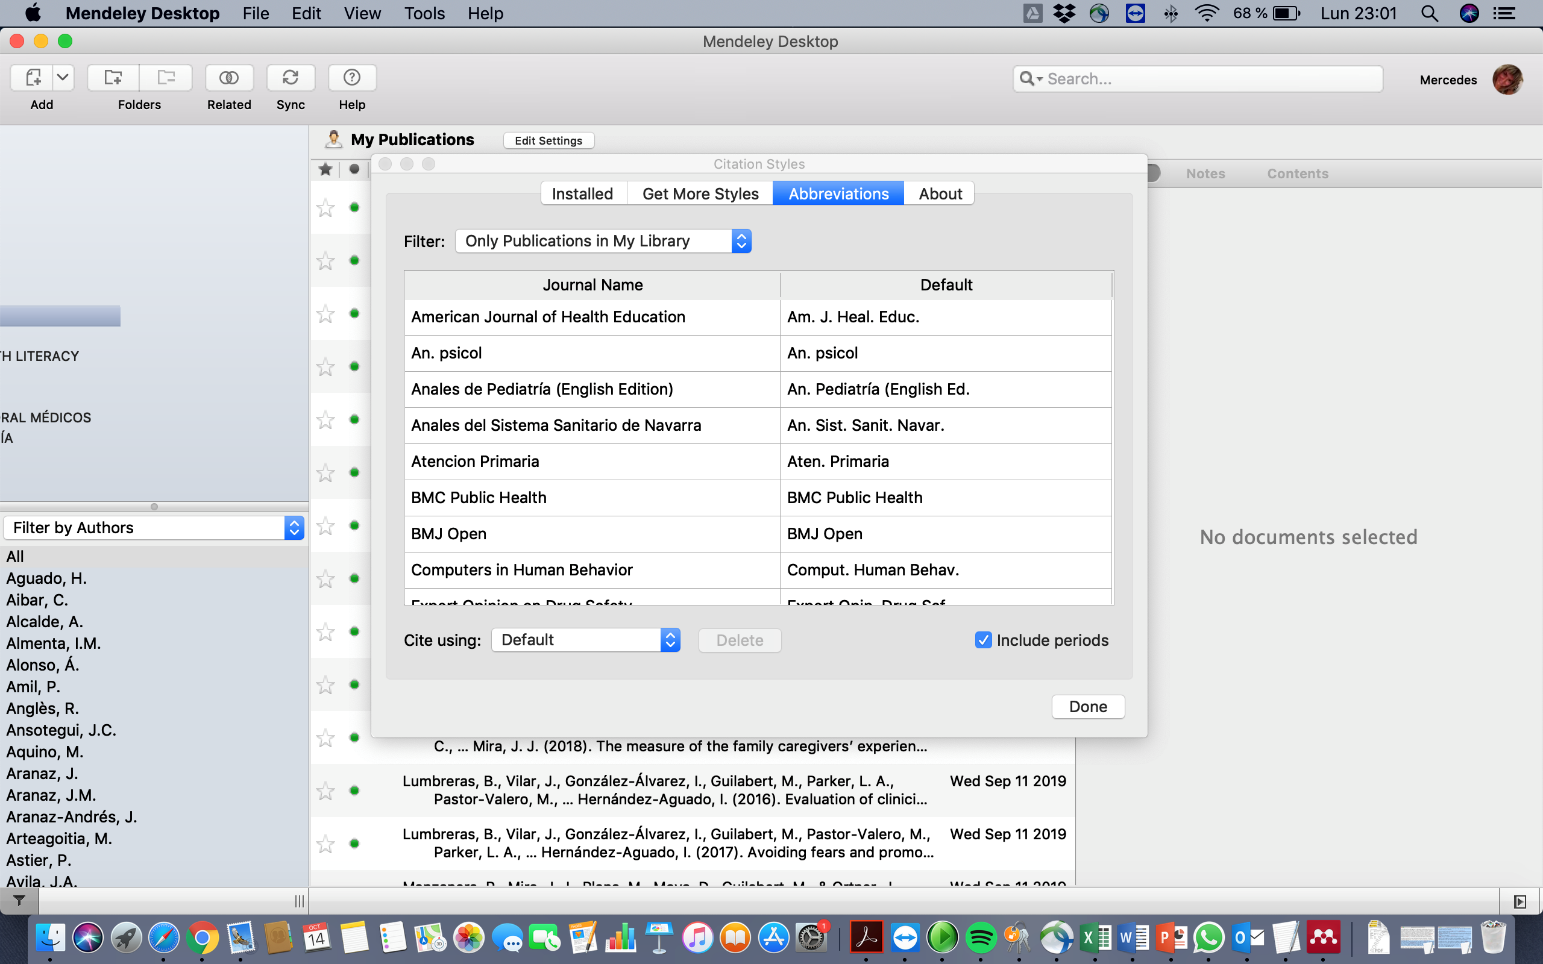
Task: Switch to the Get More Styles tab
Action: point(700,194)
